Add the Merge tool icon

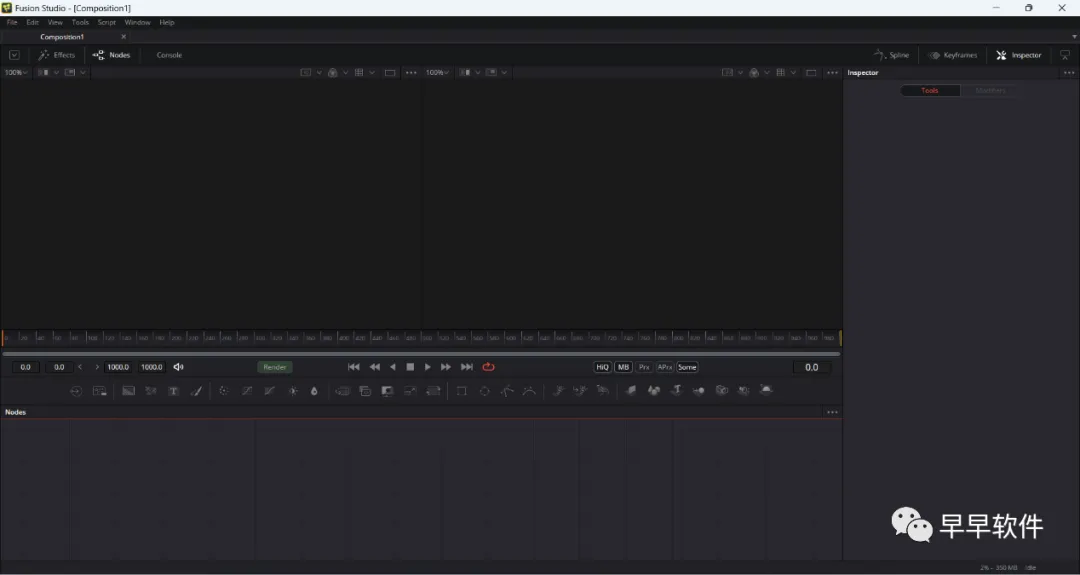pos(342,390)
